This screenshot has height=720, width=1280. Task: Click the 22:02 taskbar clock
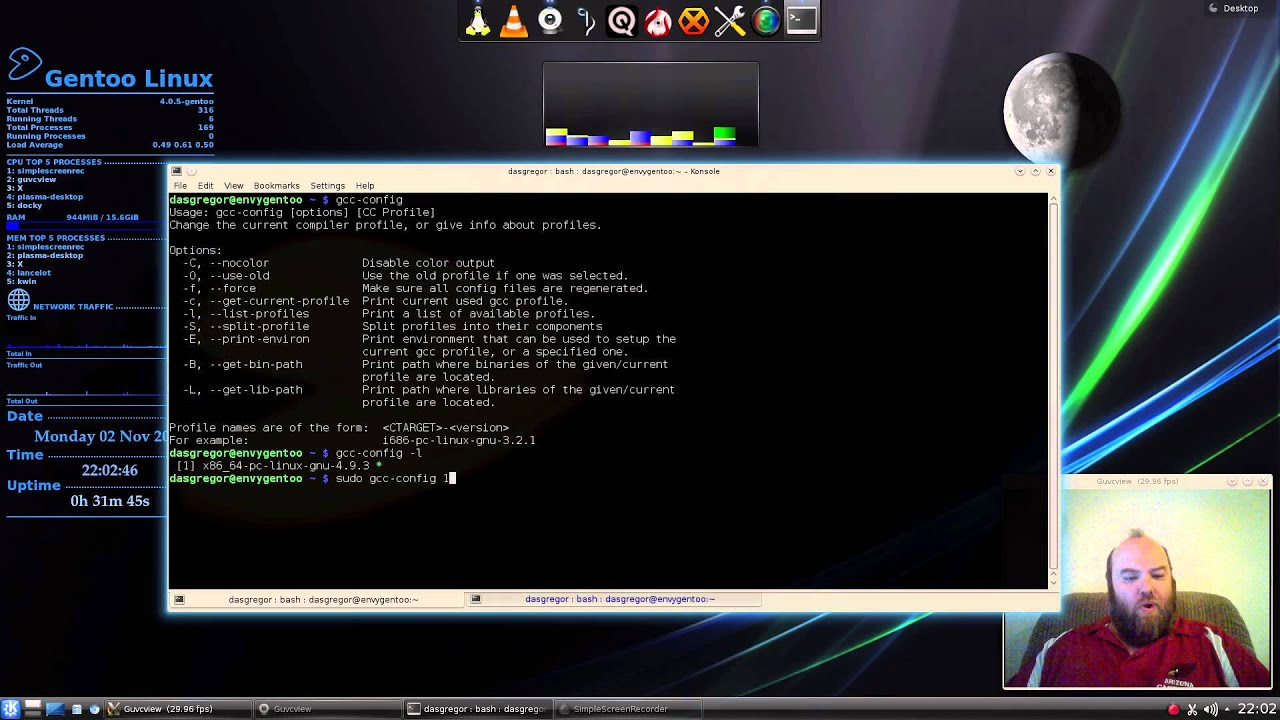point(1257,709)
